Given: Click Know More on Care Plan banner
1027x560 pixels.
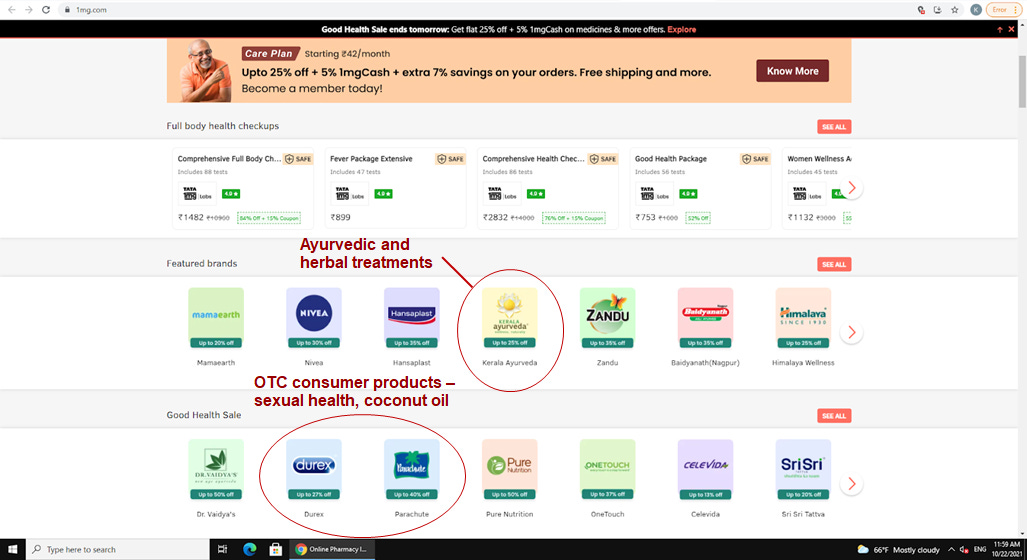Looking at the screenshot, I should pyautogui.click(x=793, y=71).
